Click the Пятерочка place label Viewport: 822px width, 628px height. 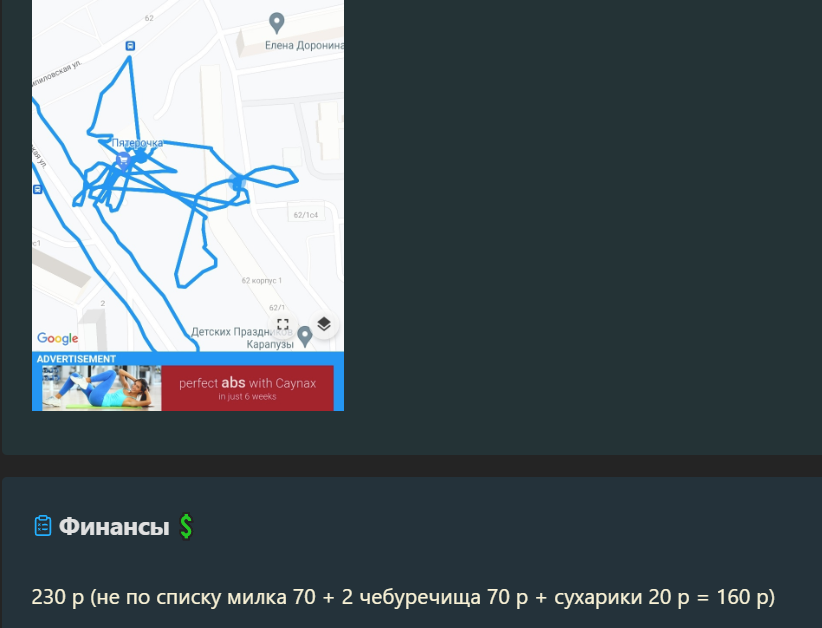(x=137, y=143)
